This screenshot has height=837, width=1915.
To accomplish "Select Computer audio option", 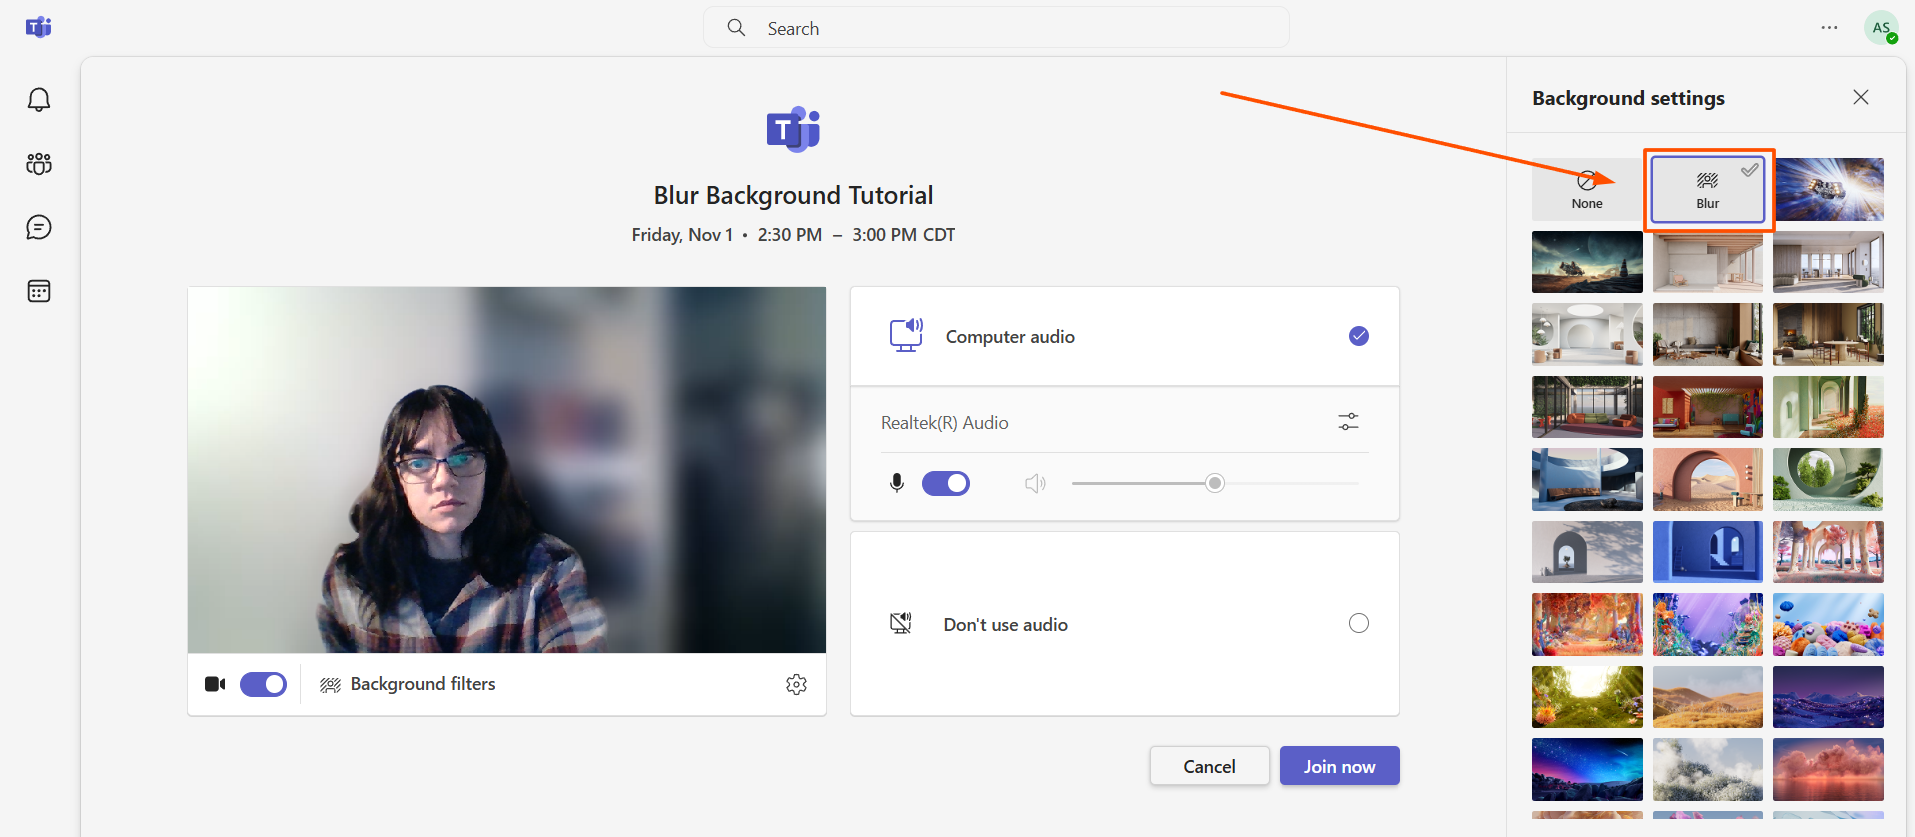I will (1124, 337).
